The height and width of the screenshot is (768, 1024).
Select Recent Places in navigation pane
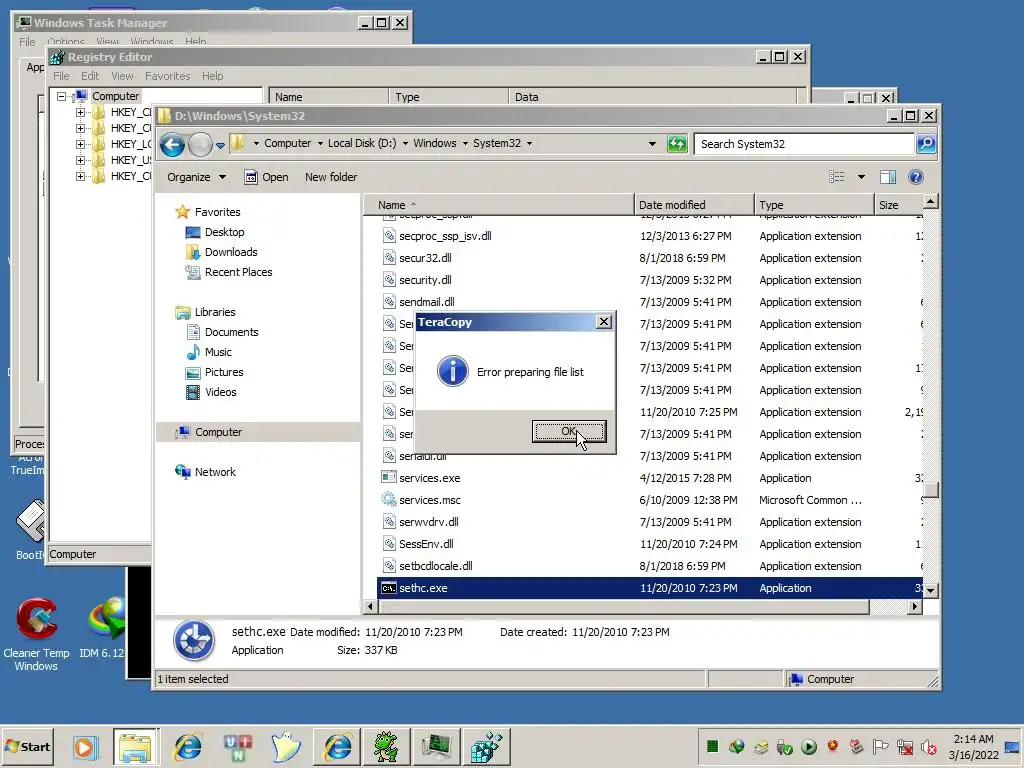[238, 272]
